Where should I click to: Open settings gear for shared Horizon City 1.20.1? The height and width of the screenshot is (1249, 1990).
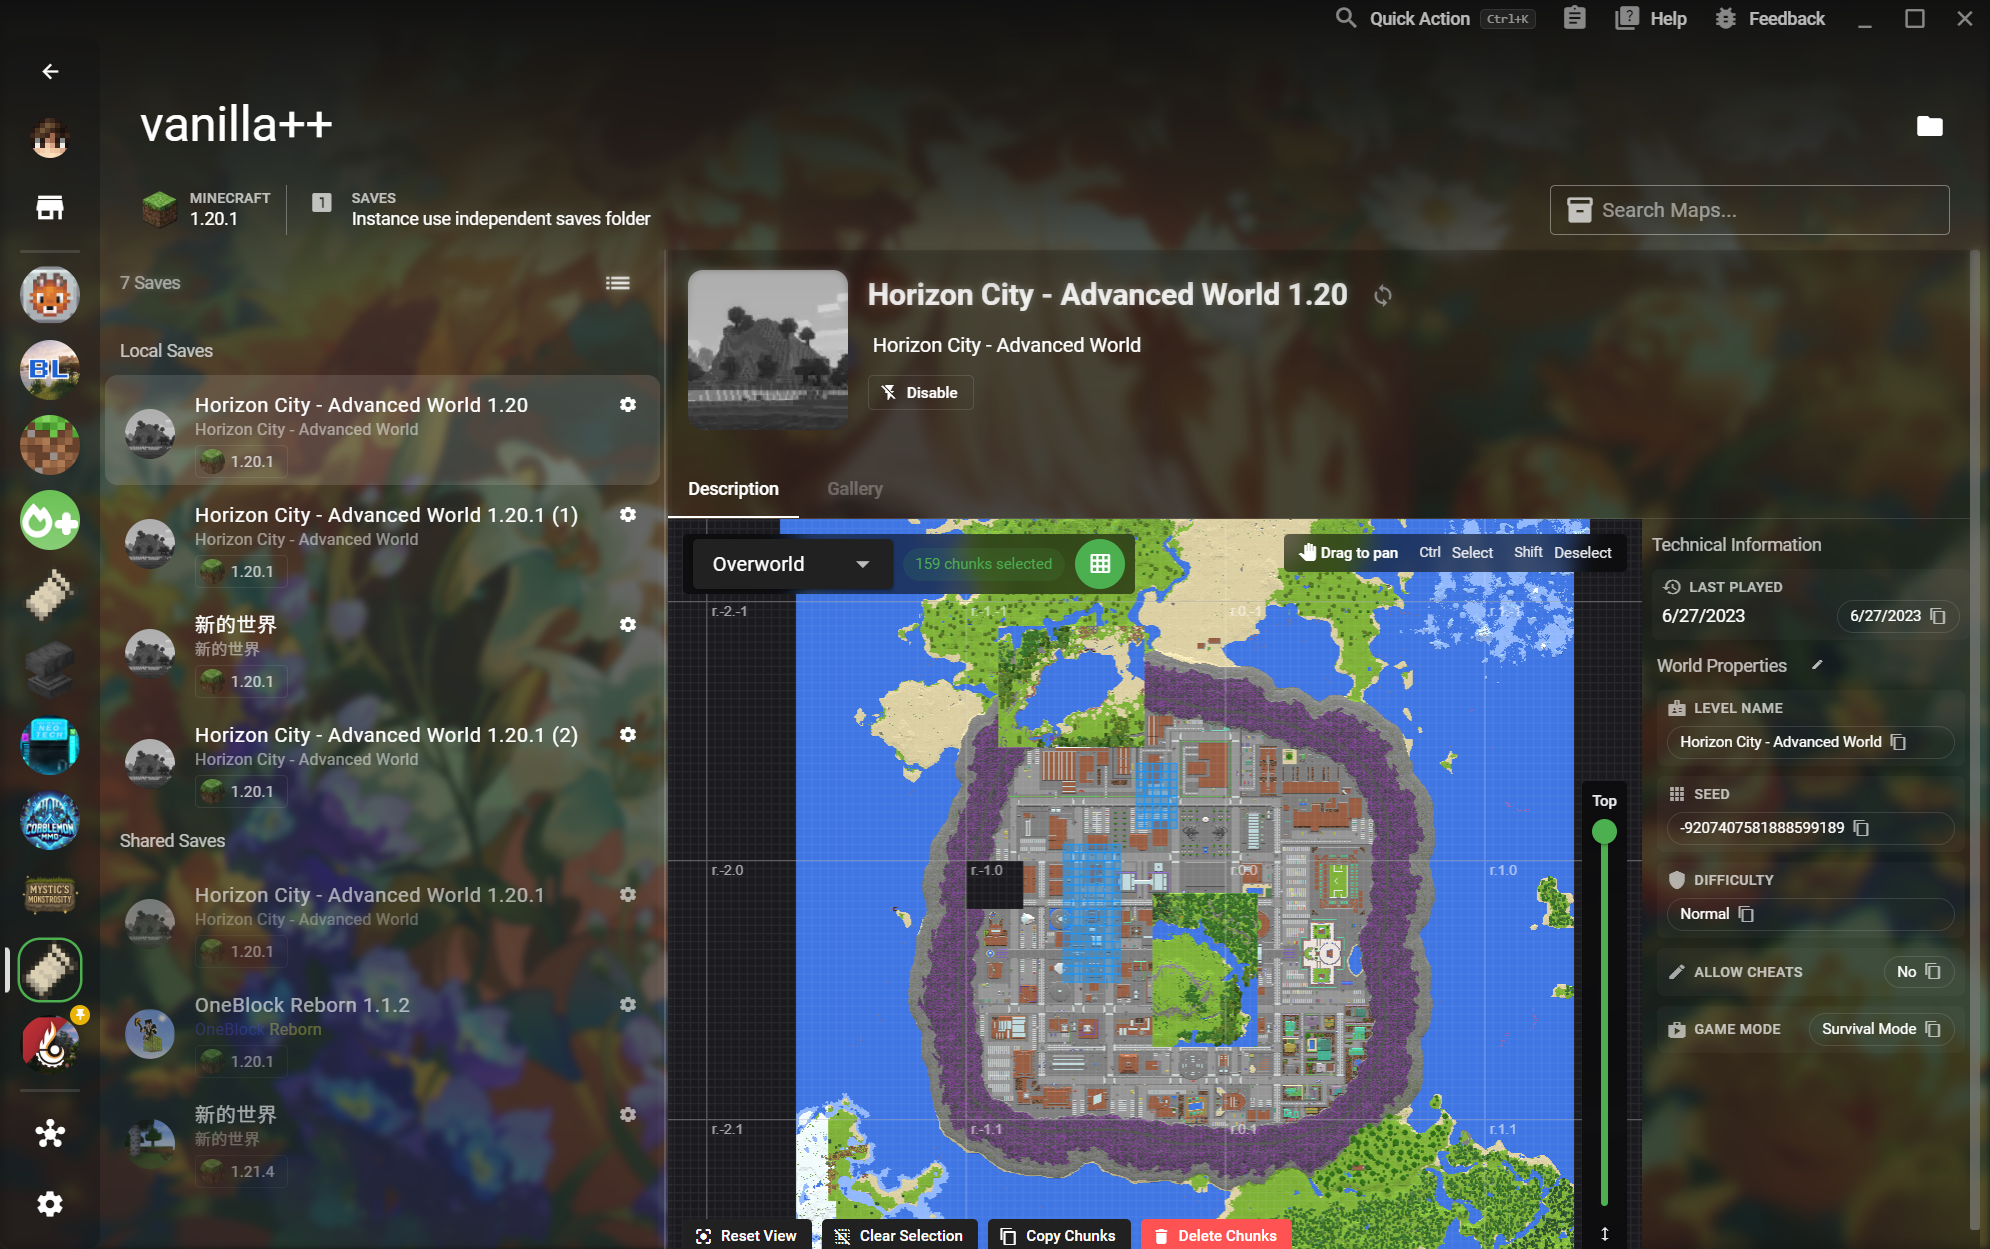click(628, 895)
